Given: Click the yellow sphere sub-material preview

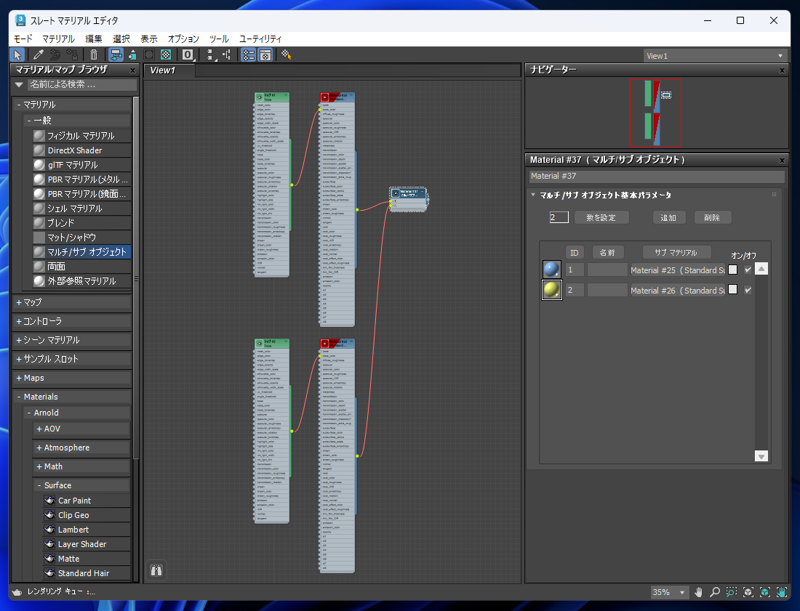Looking at the screenshot, I should tap(552, 290).
